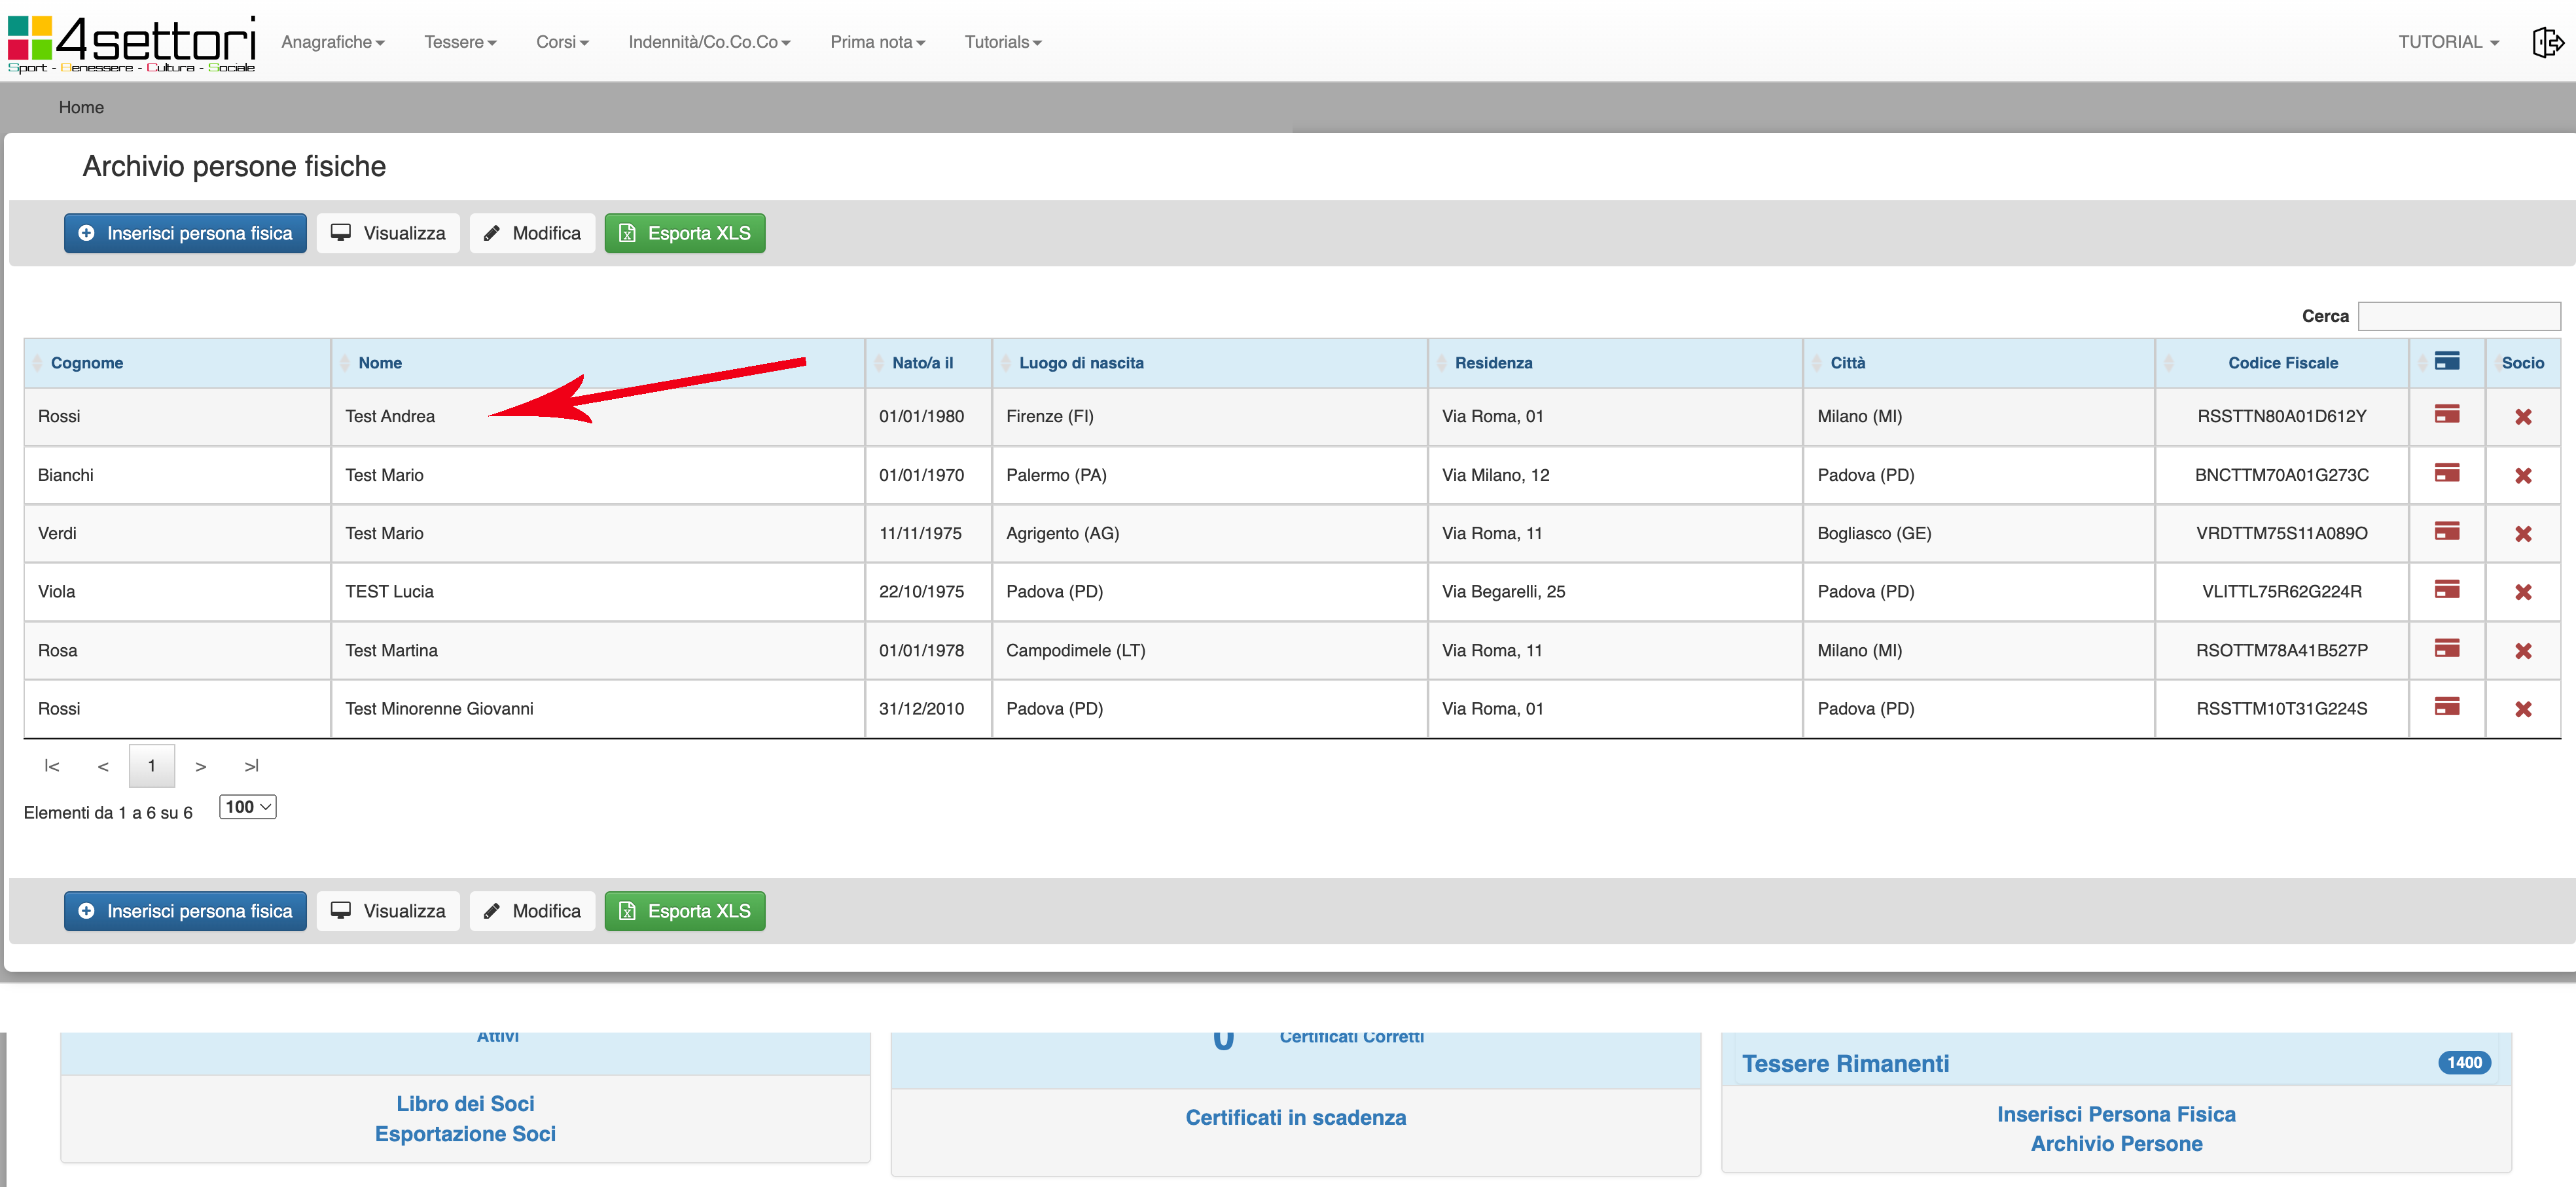Open Libro dei Soci link
This screenshot has height=1187, width=2576.
465,1103
